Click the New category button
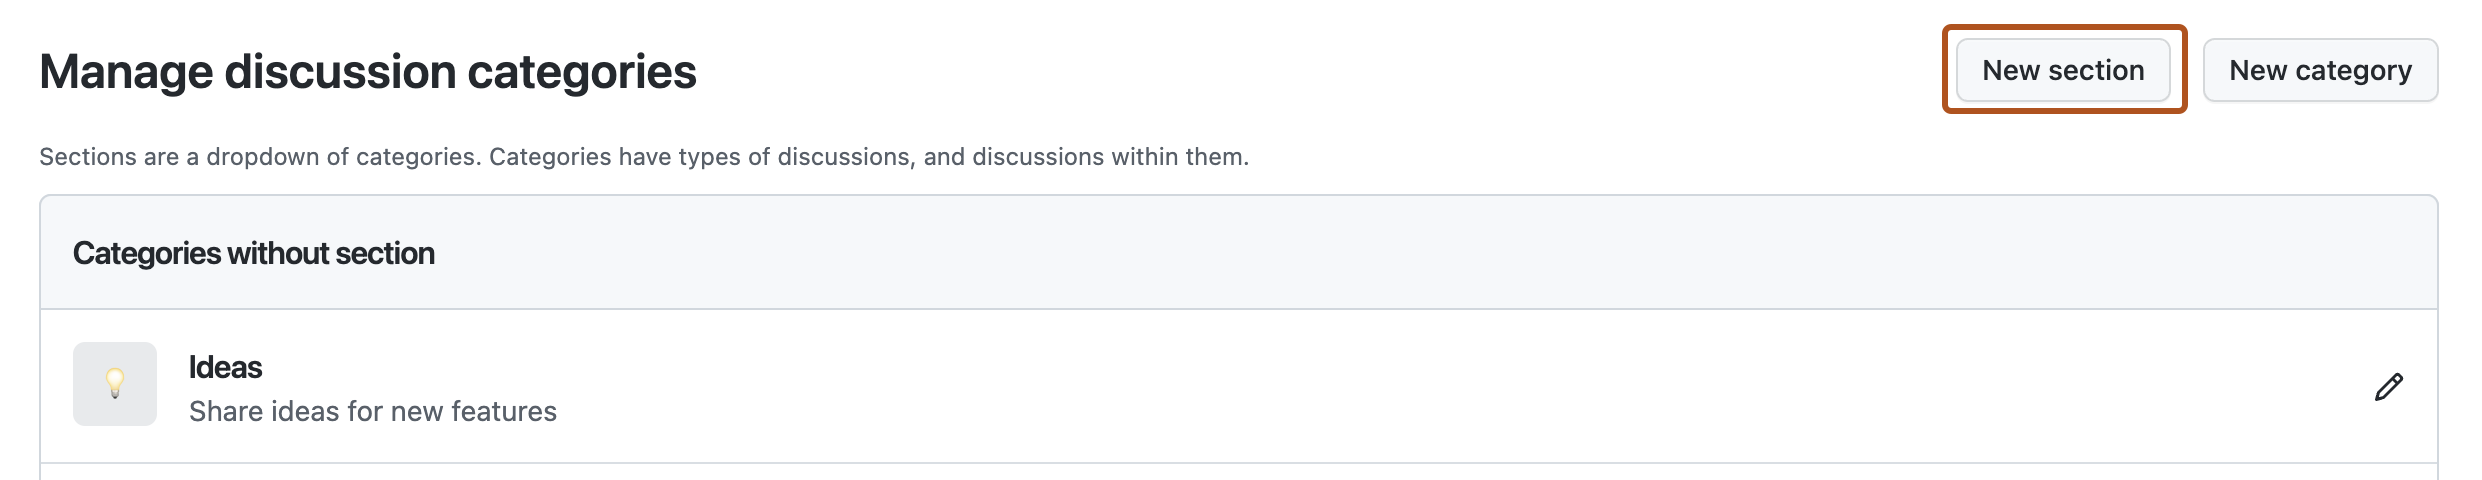This screenshot has width=2482, height=480. coord(2320,70)
